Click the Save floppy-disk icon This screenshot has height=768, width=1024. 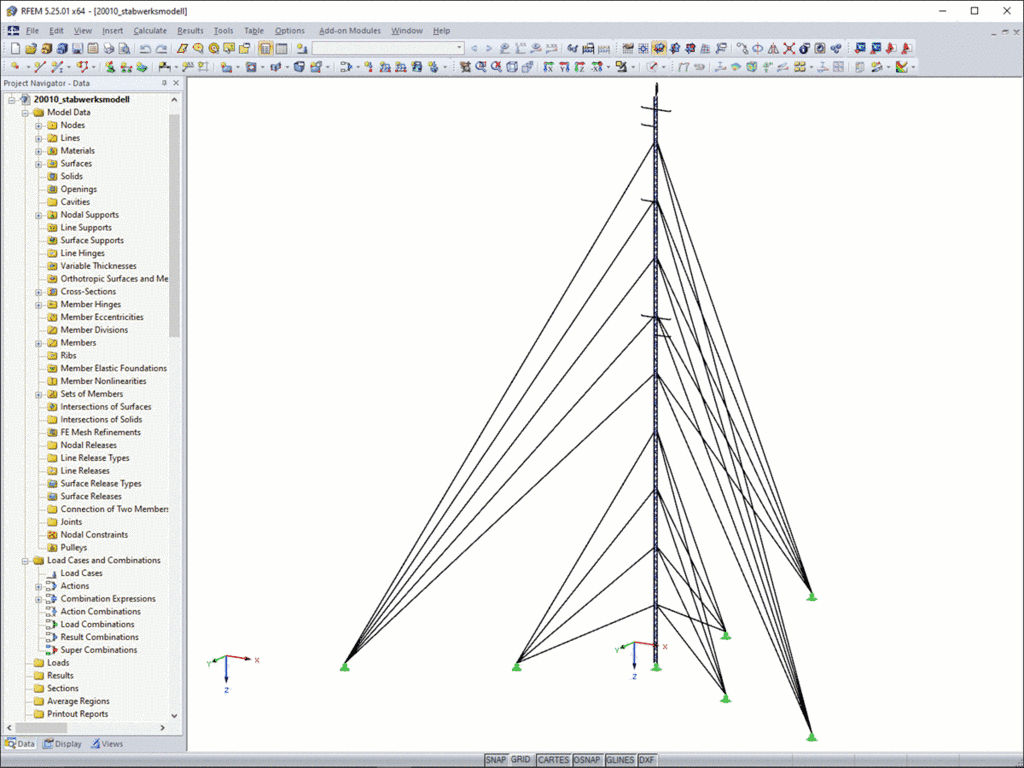[x=77, y=48]
